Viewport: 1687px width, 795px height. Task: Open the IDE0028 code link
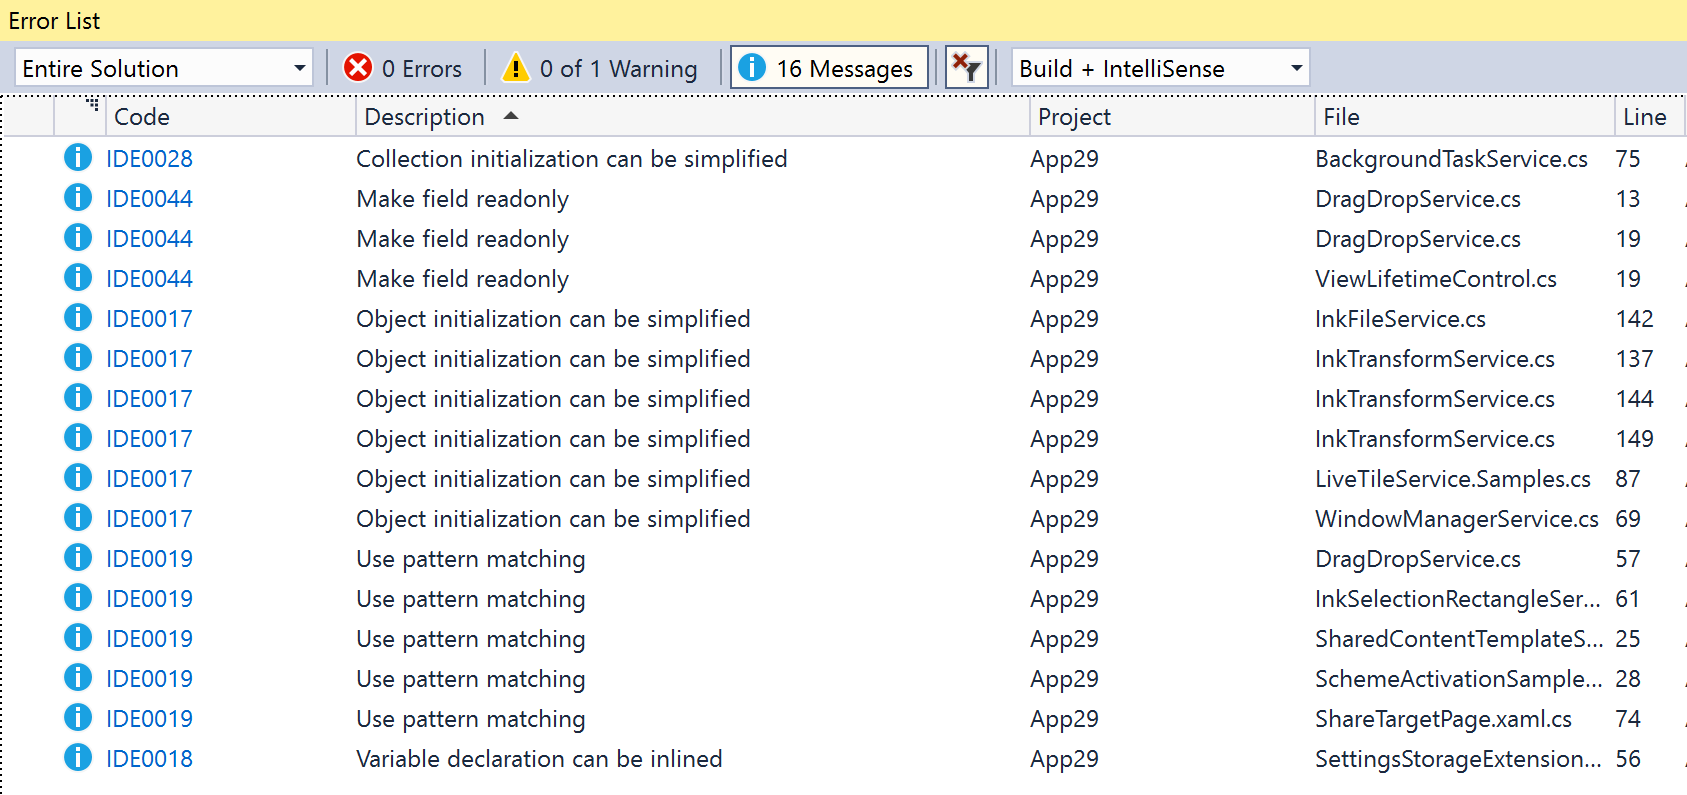point(149,159)
